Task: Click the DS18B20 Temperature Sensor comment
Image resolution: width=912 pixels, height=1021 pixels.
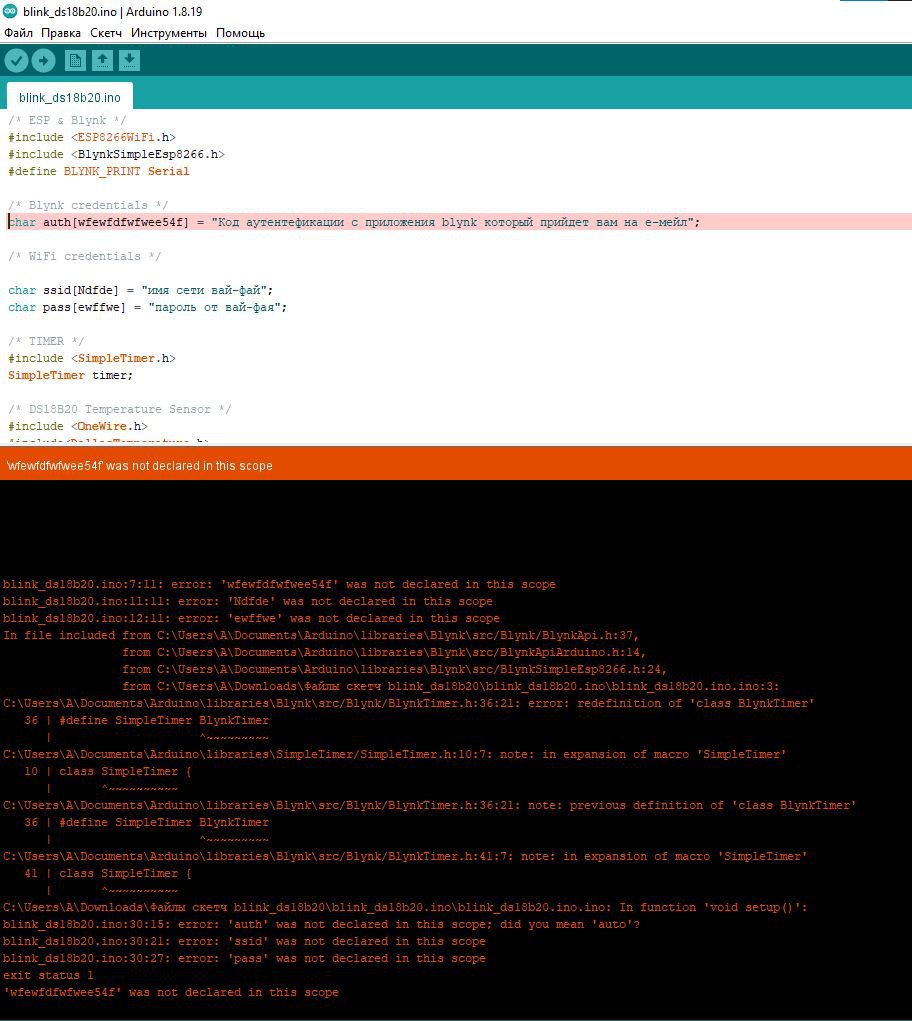Action: [120, 409]
